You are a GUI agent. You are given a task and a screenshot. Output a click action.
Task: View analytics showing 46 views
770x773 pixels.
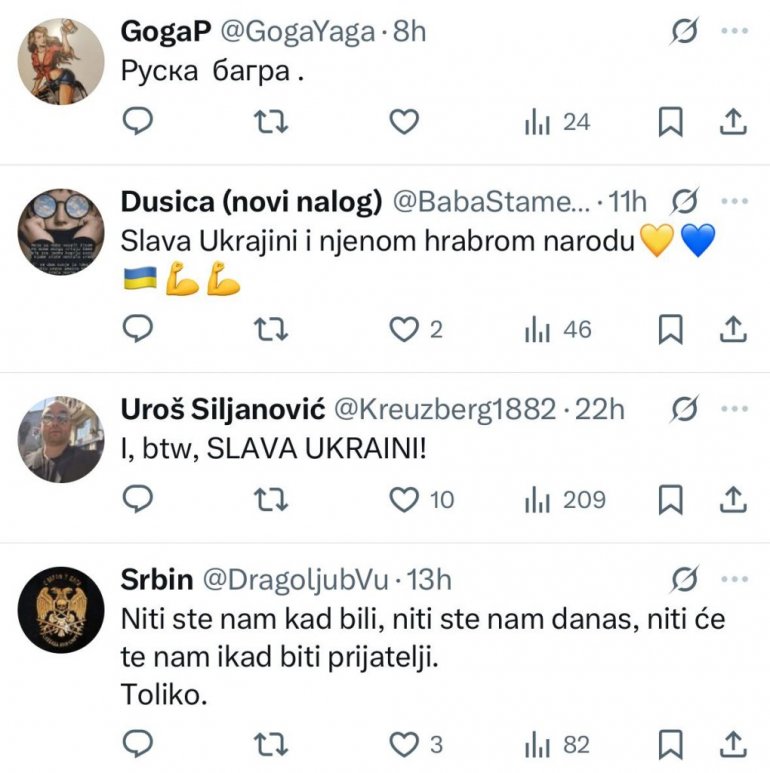click(558, 329)
